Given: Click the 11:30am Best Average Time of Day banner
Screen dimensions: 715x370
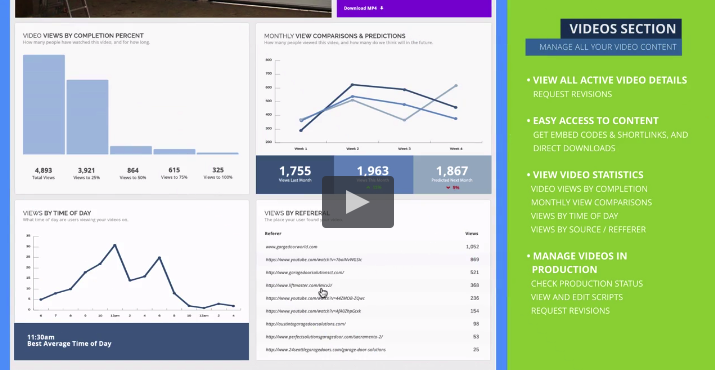Looking at the screenshot, I should [x=131, y=341].
